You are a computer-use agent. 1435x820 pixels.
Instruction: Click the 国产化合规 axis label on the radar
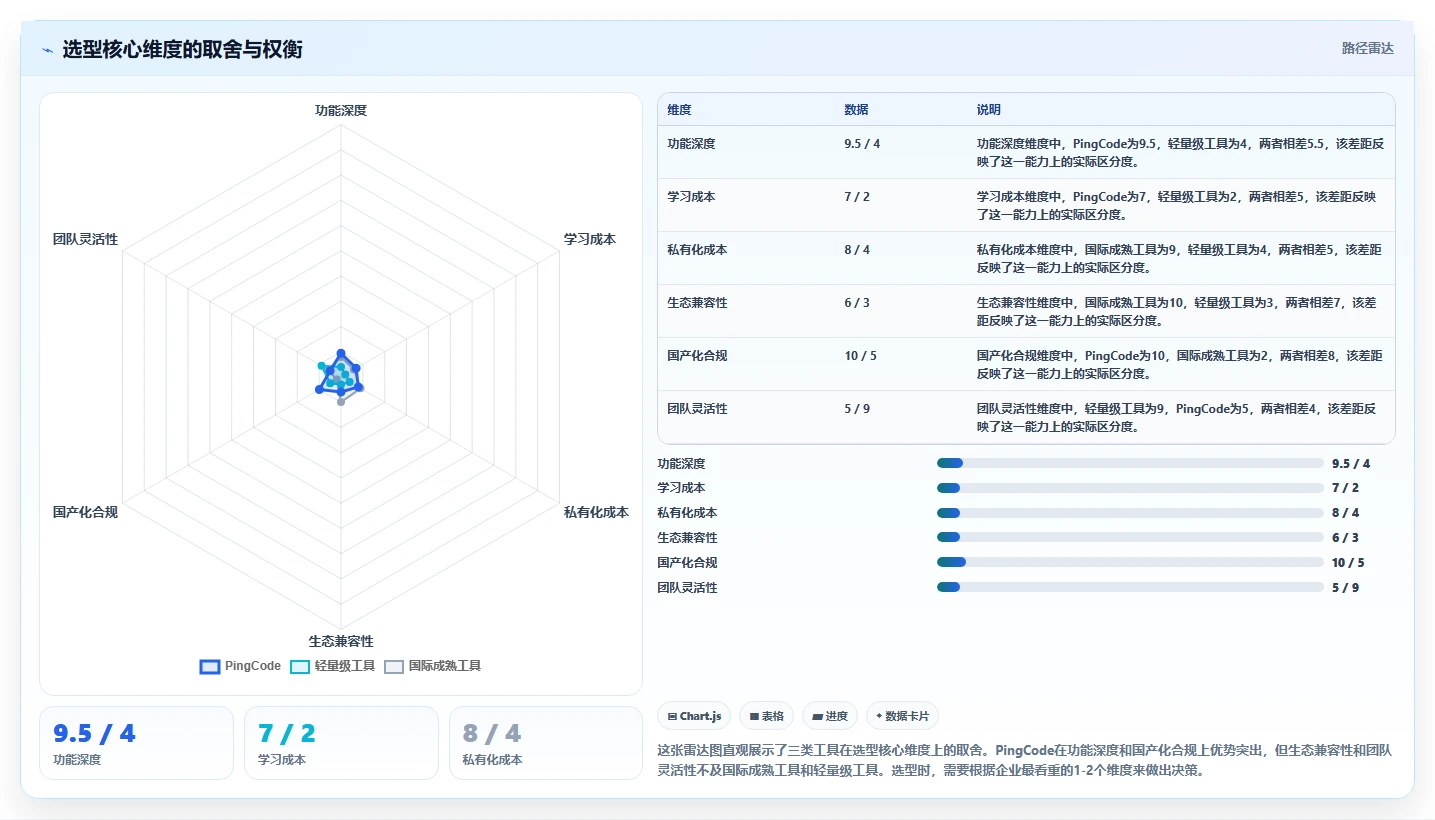point(85,512)
